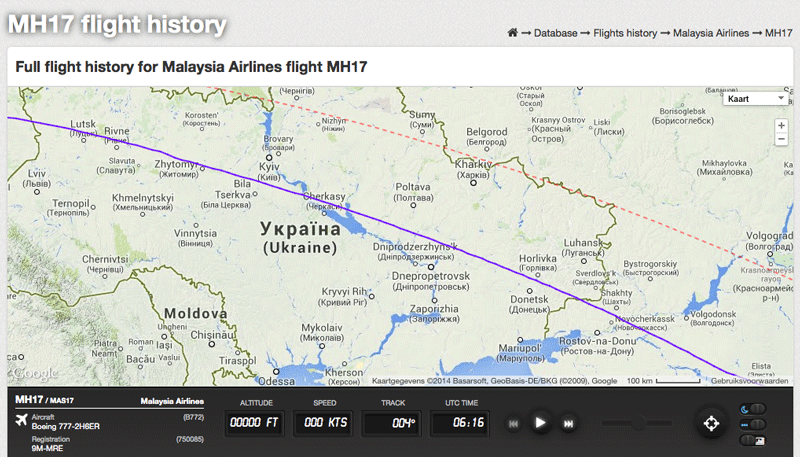Click the center-on-aircraft crosshair button

711,423
